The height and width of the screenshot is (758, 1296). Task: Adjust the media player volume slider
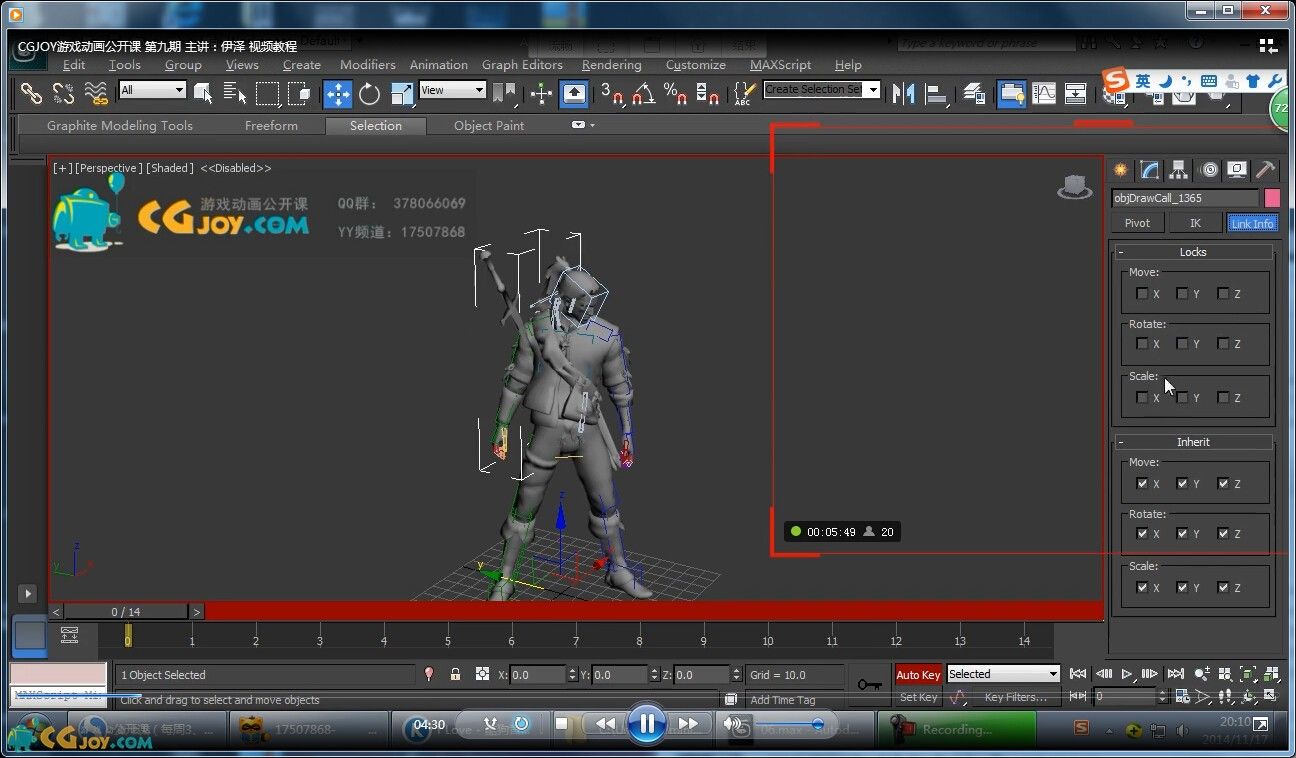pyautogui.click(x=789, y=724)
